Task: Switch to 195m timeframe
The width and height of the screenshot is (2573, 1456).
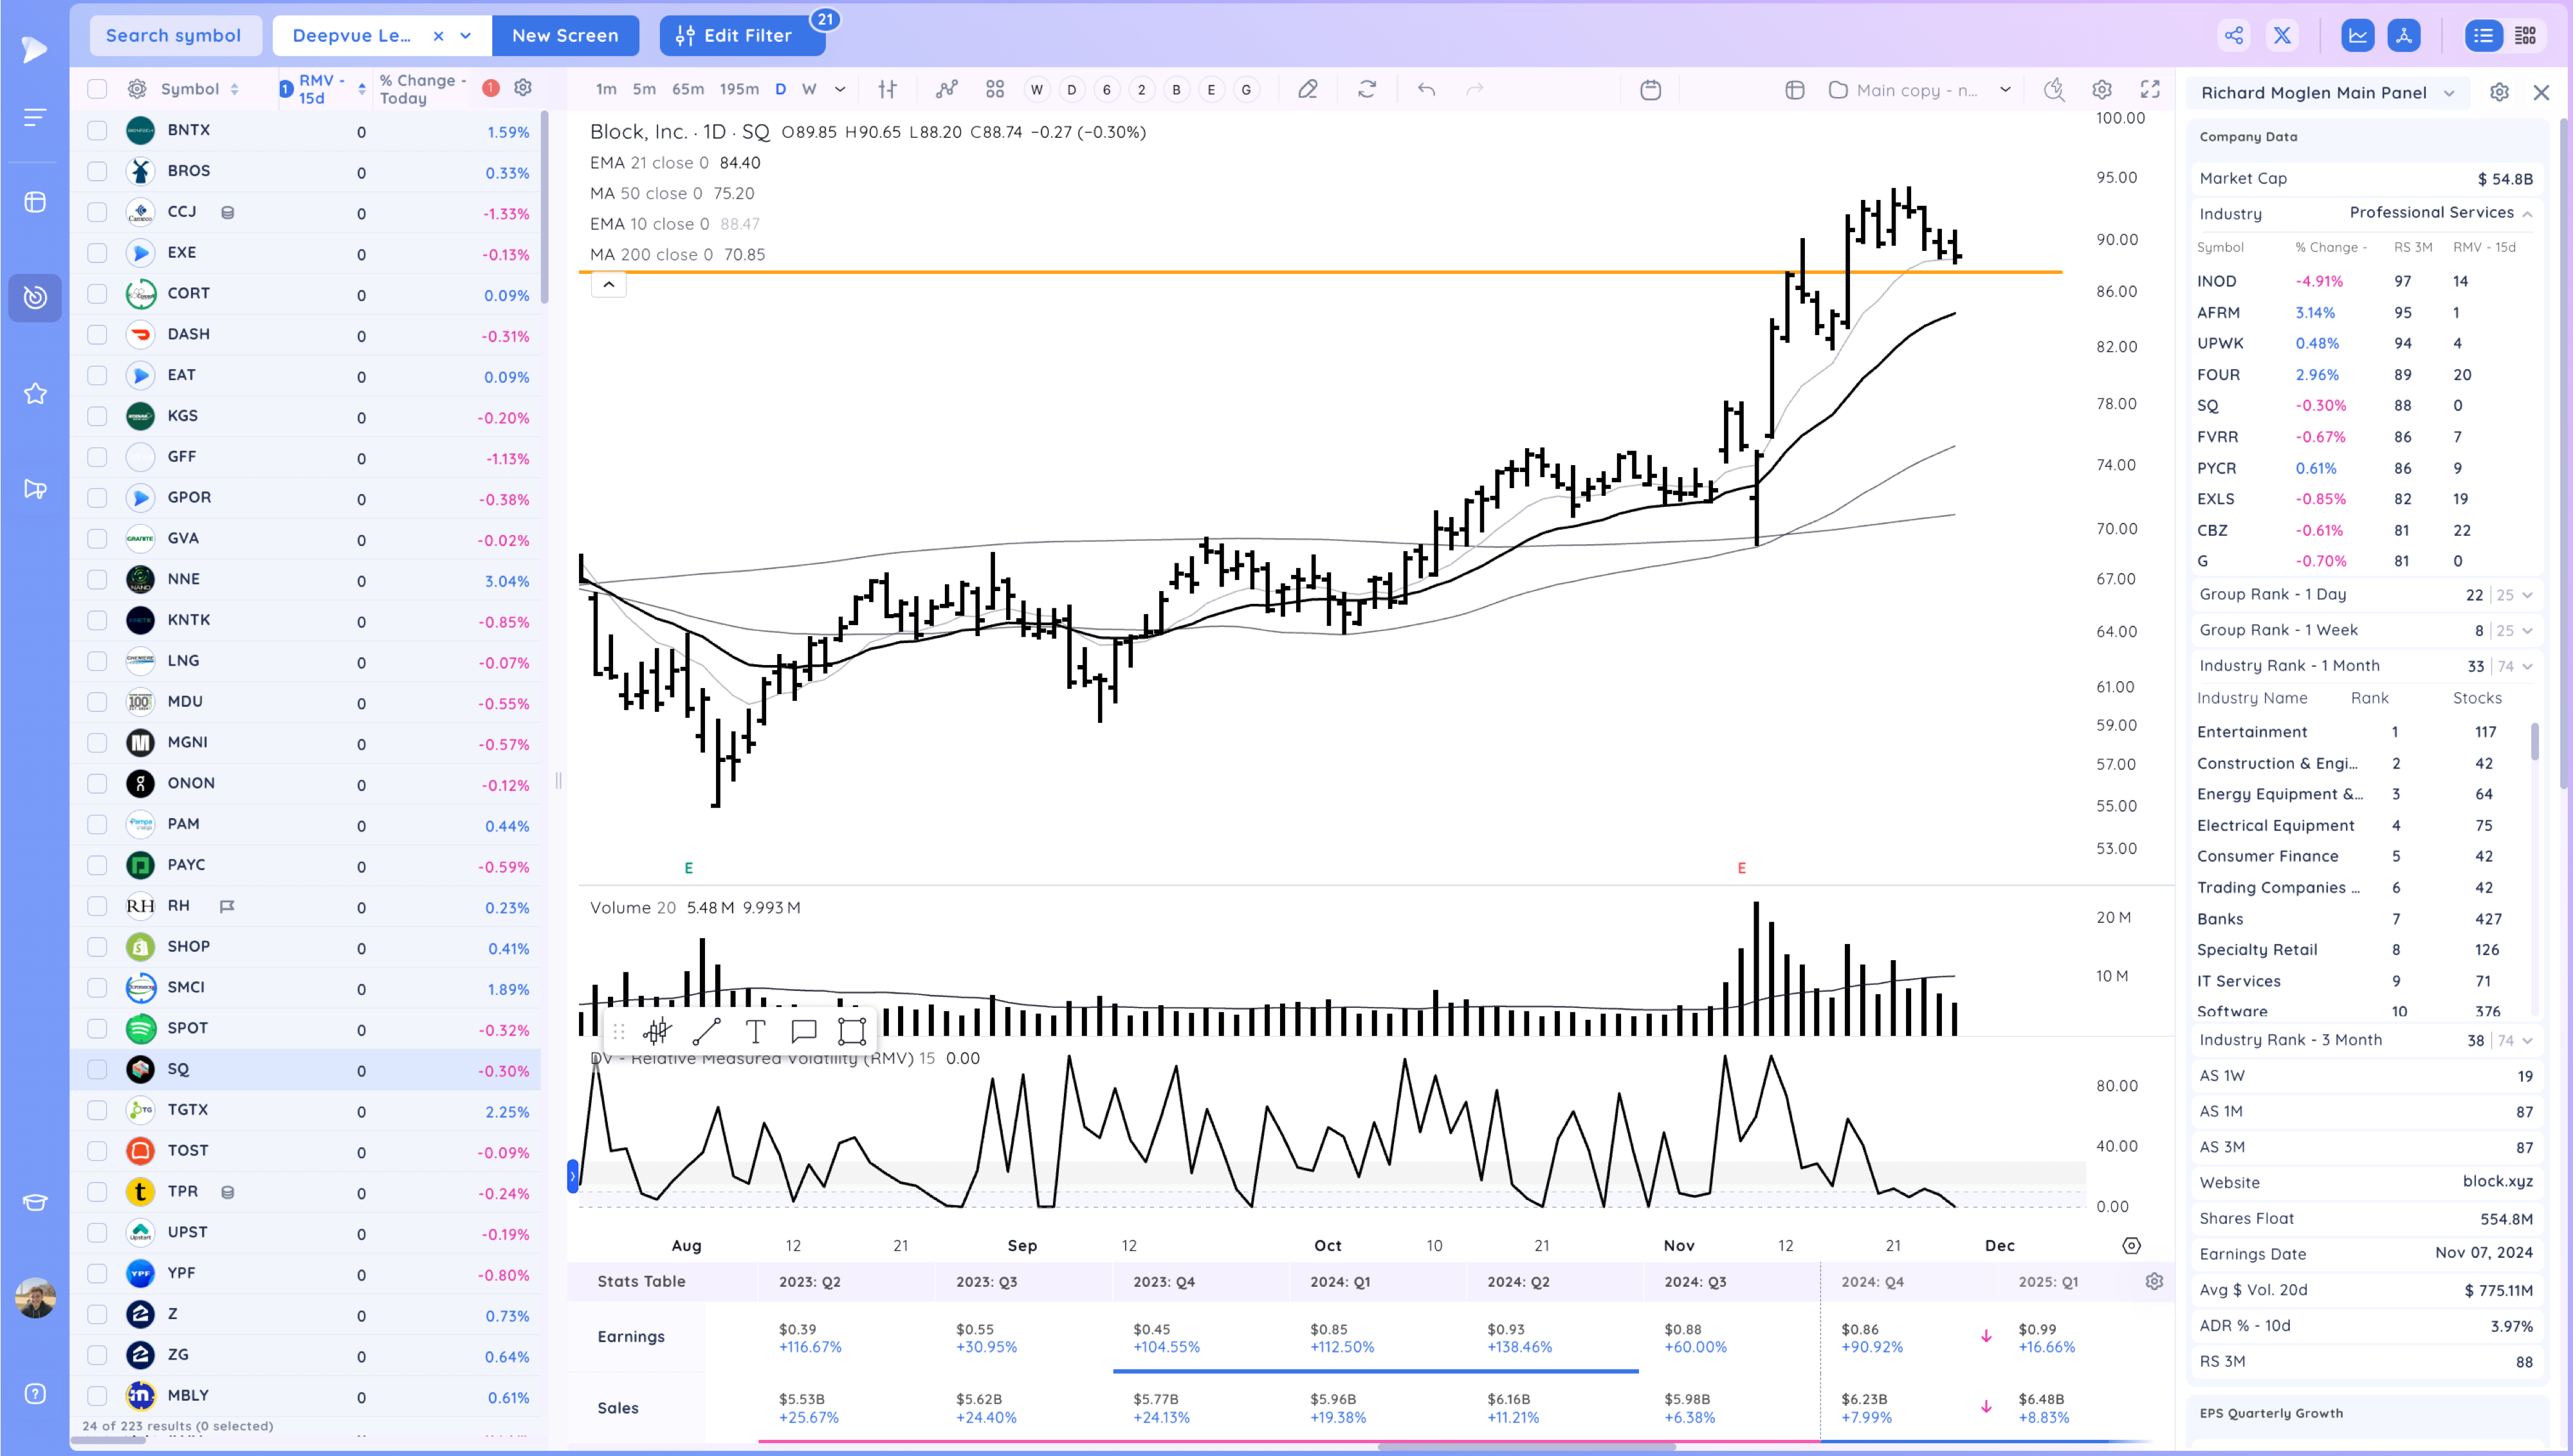Action: tap(739, 90)
